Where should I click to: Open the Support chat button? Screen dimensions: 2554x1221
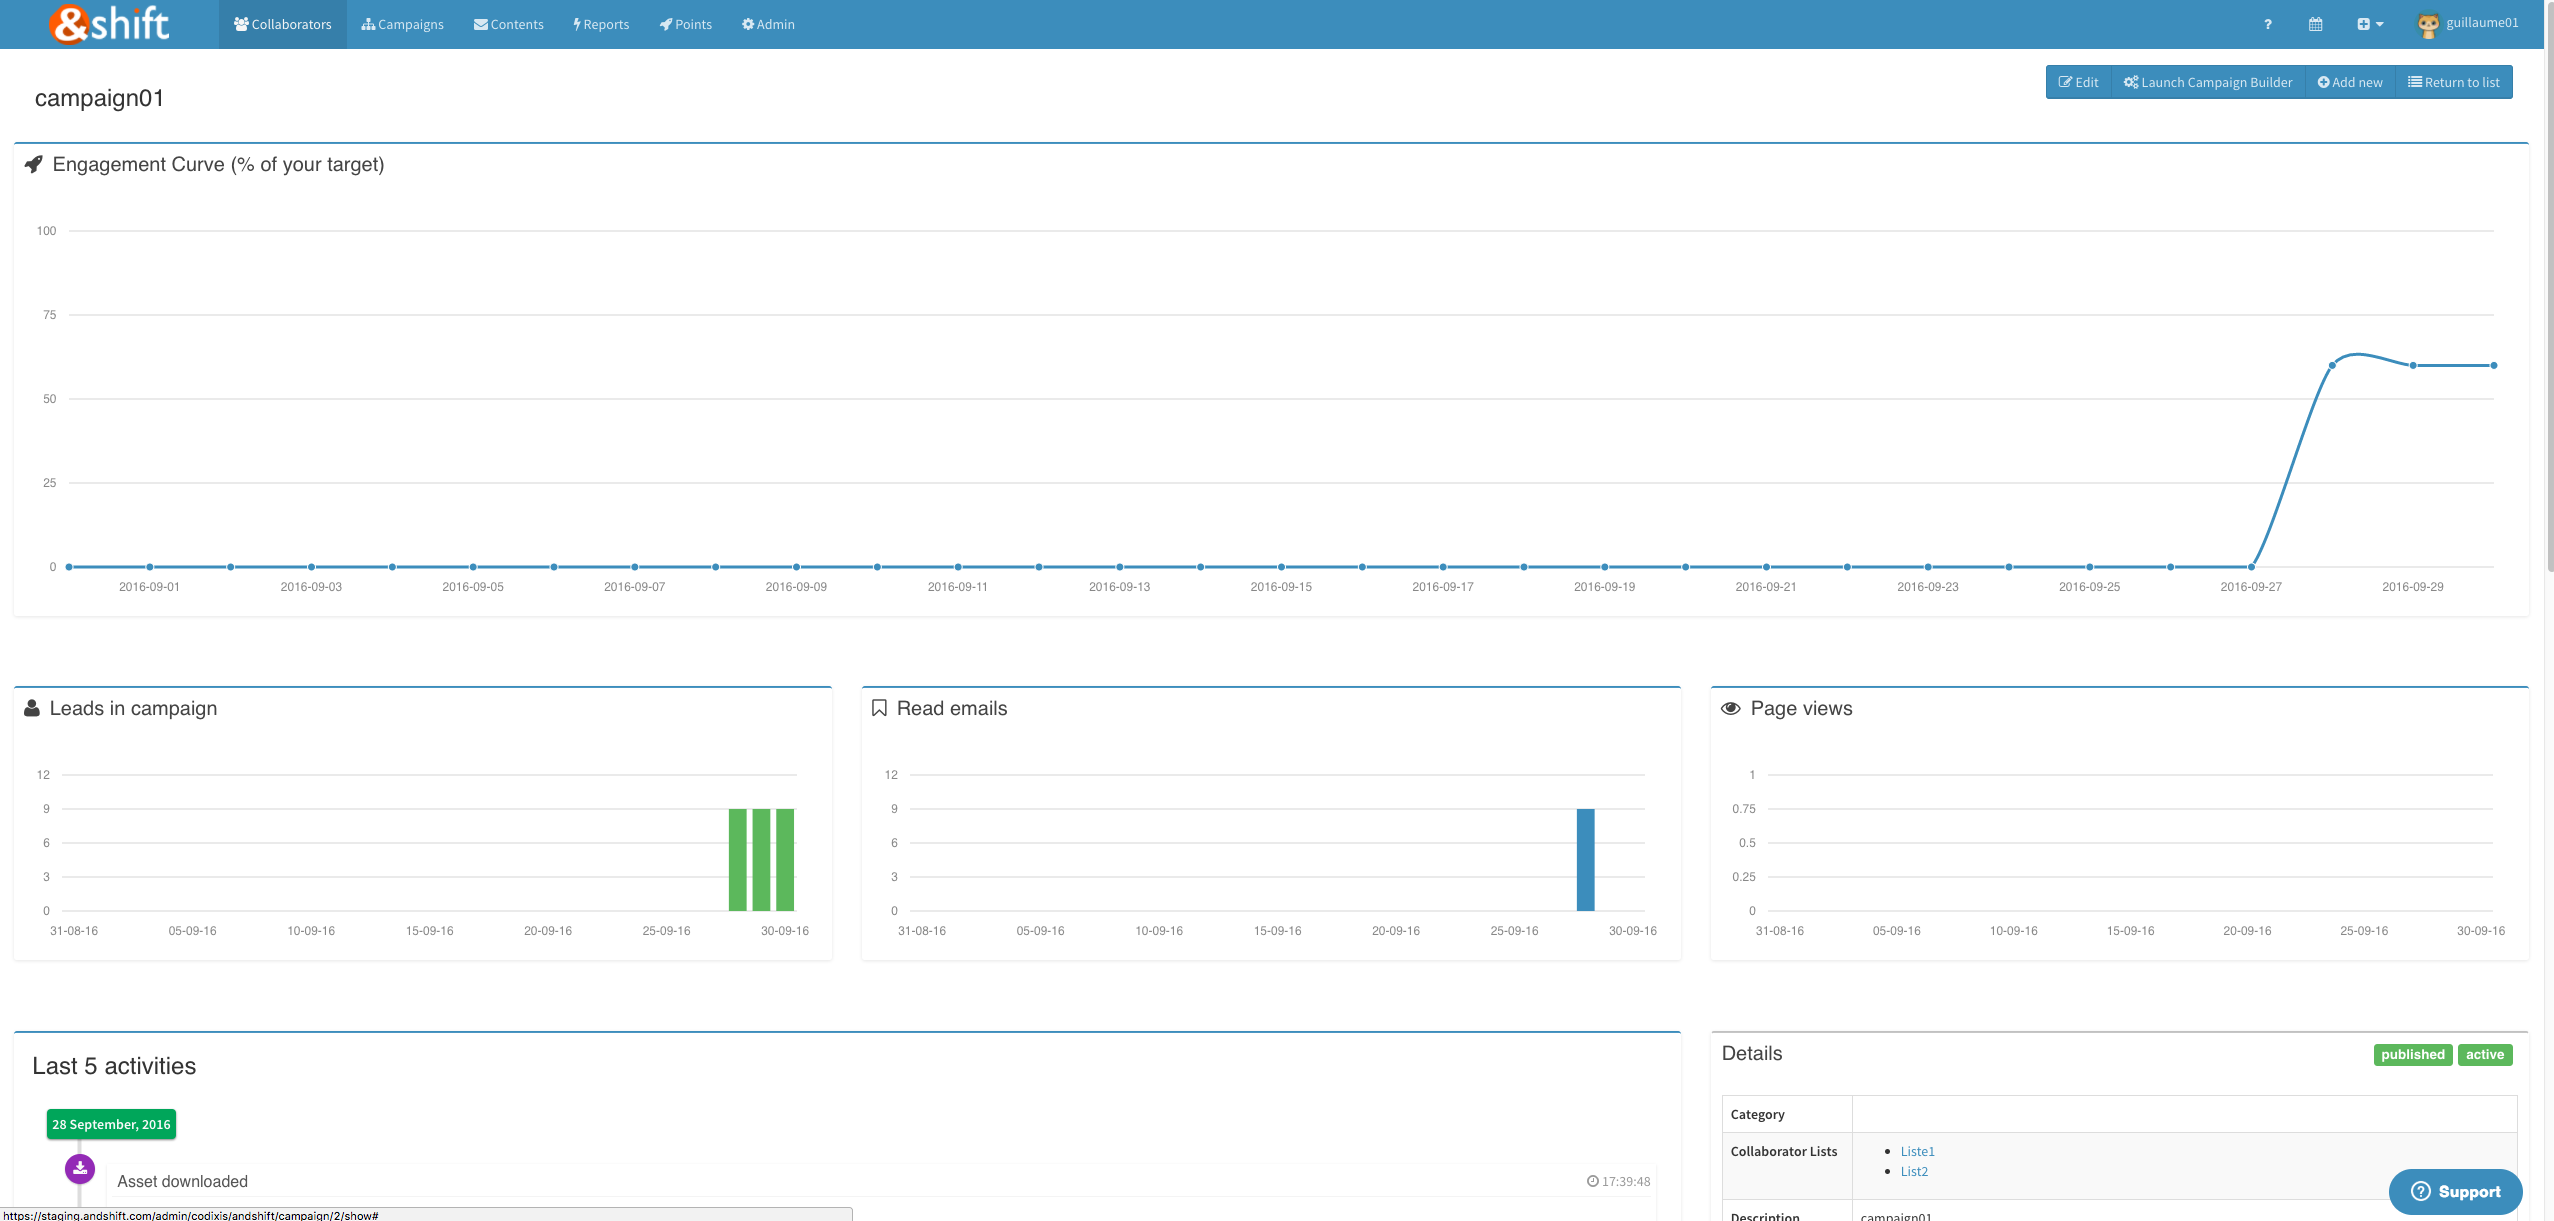(x=2455, y=1191)
